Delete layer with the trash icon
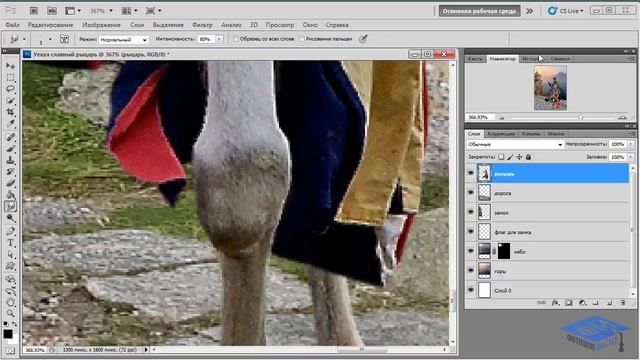The width and height of the screenshot is (640, 360). 623,303
